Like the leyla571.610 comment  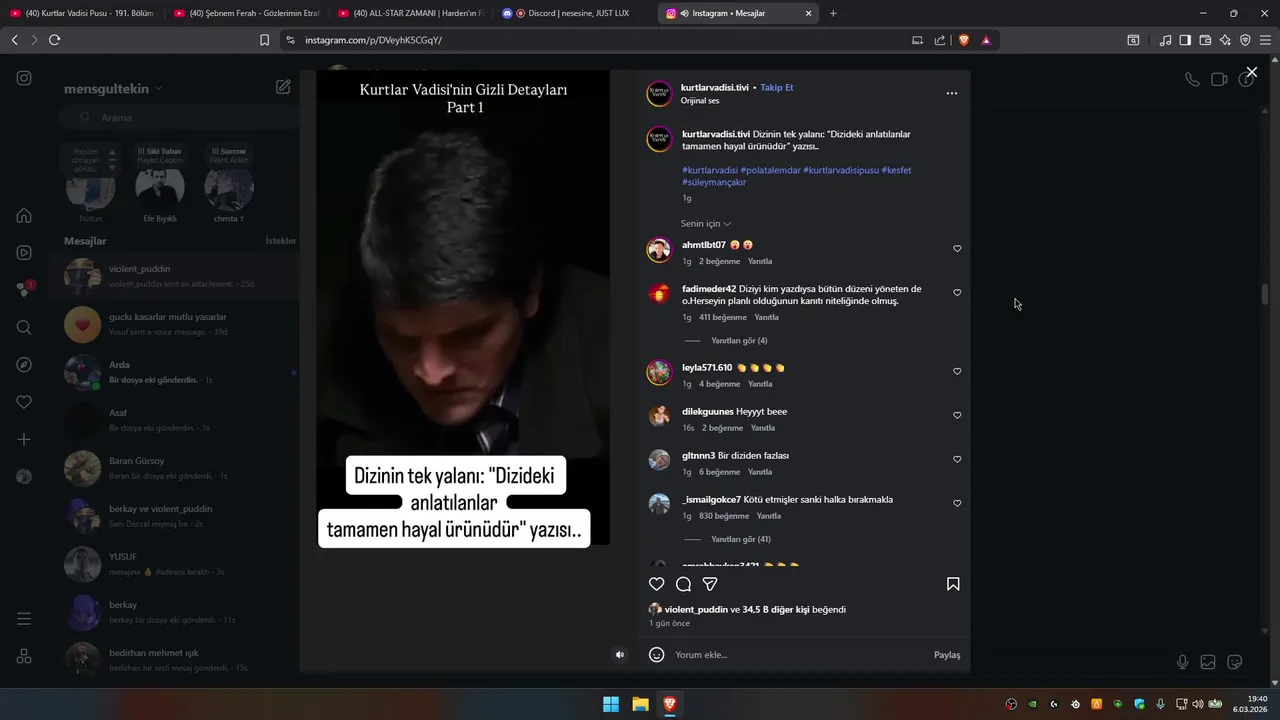(x=957, y=371)
